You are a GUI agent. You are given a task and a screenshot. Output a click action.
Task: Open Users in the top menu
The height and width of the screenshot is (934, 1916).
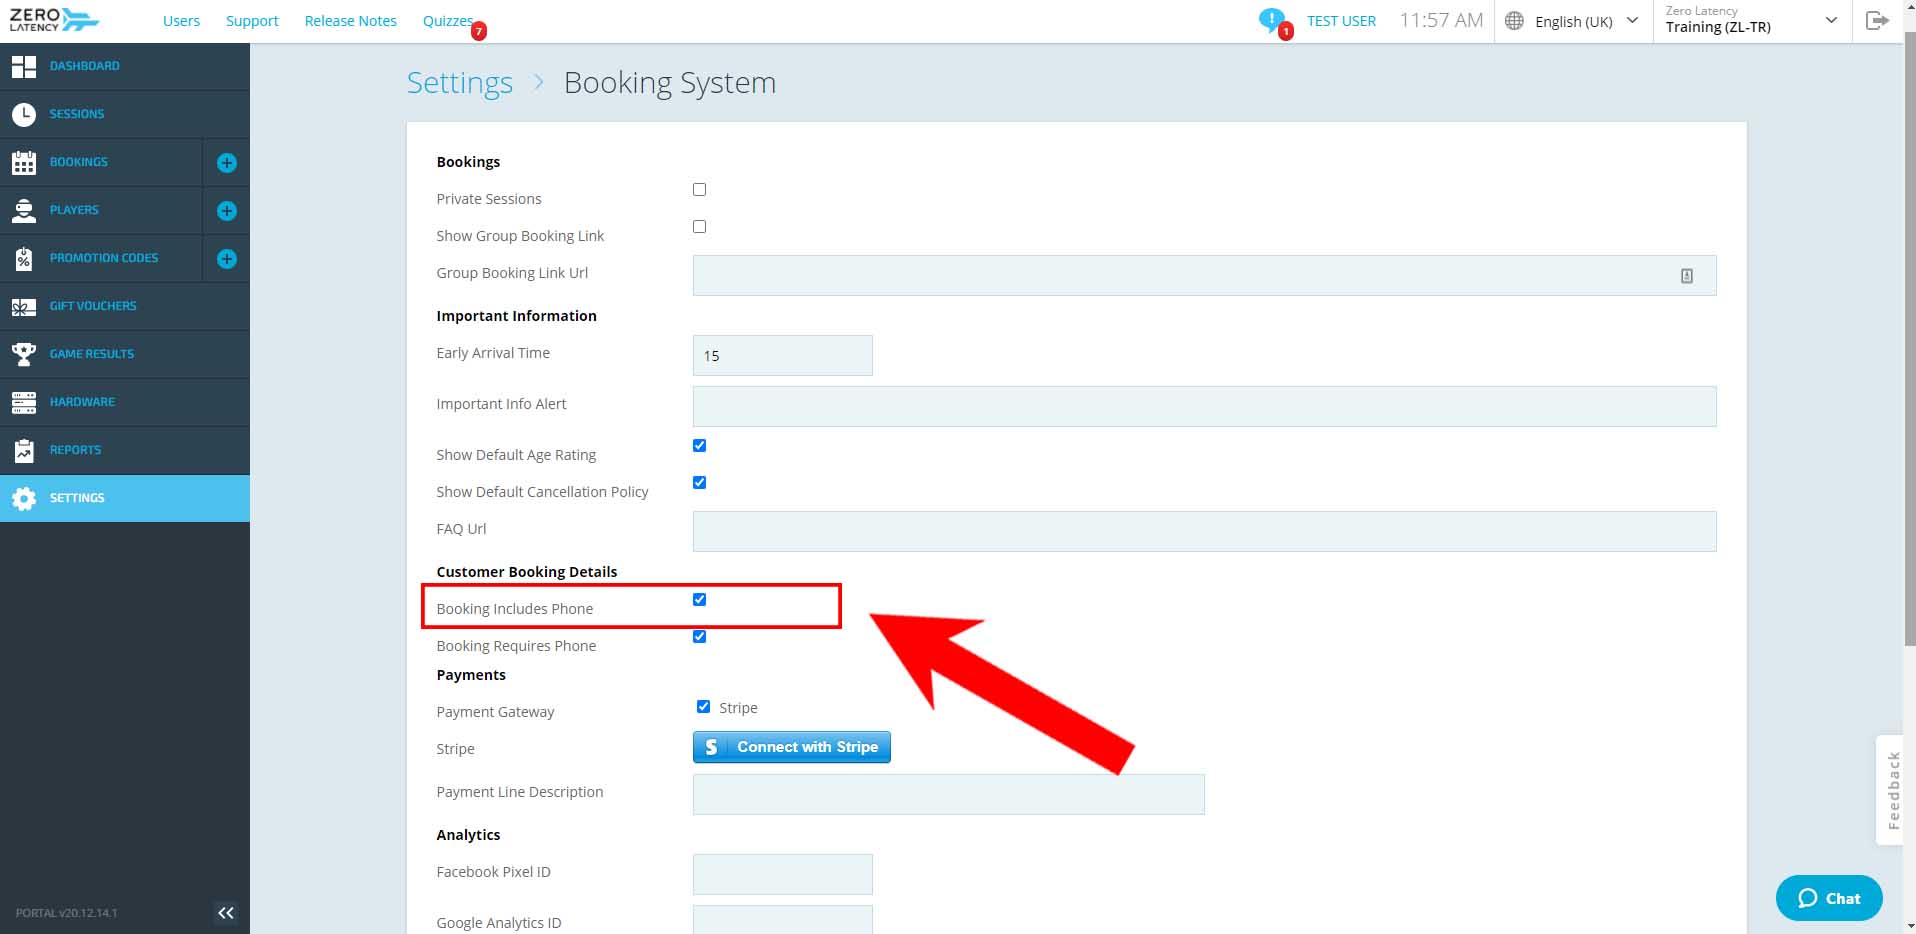[181, 21]
